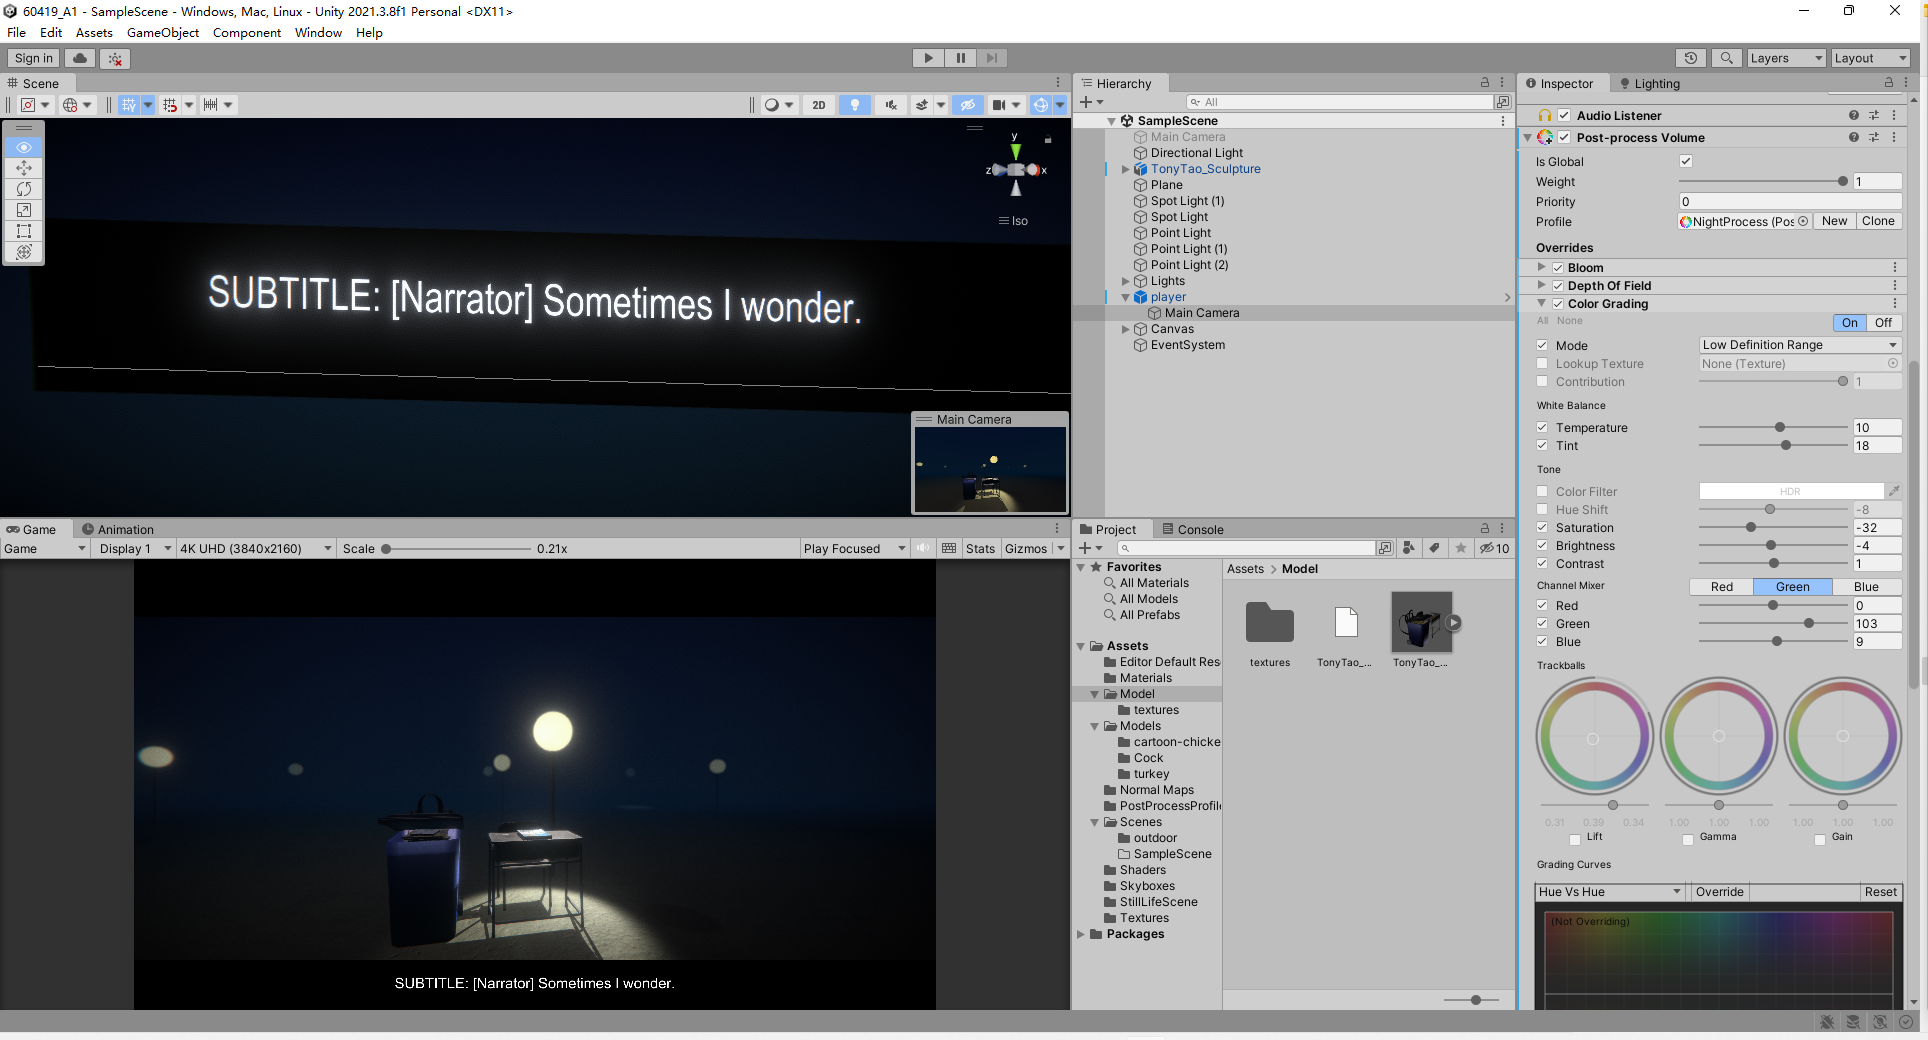
Task: Open the 4K UHD resolution dropdown
Action: [255, 548]
